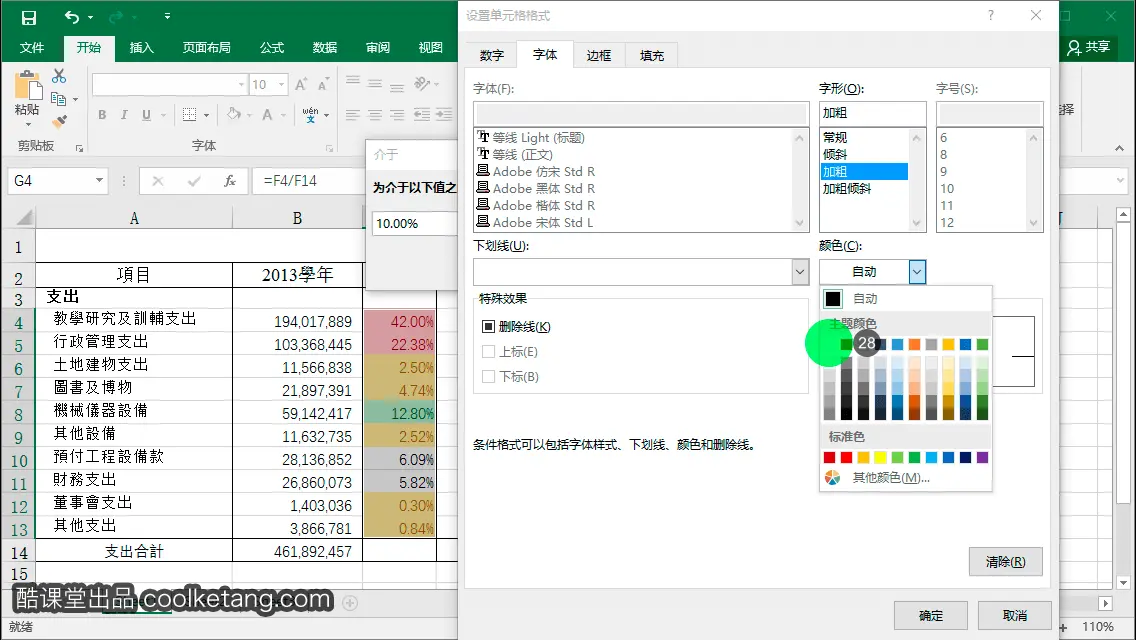Open the 文件 ribbon tab
This screenshot has height=640, width=1136.
(32, 47)
